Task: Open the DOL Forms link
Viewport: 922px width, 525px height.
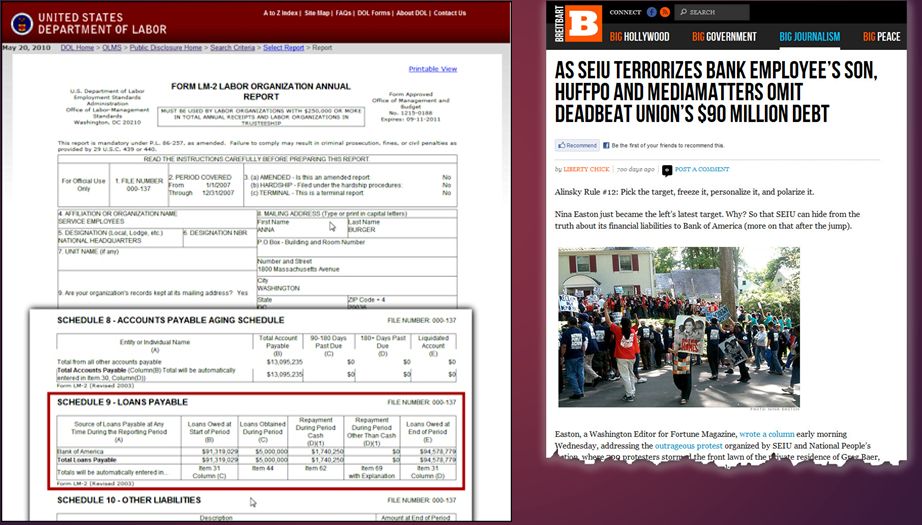Action: 373,13
